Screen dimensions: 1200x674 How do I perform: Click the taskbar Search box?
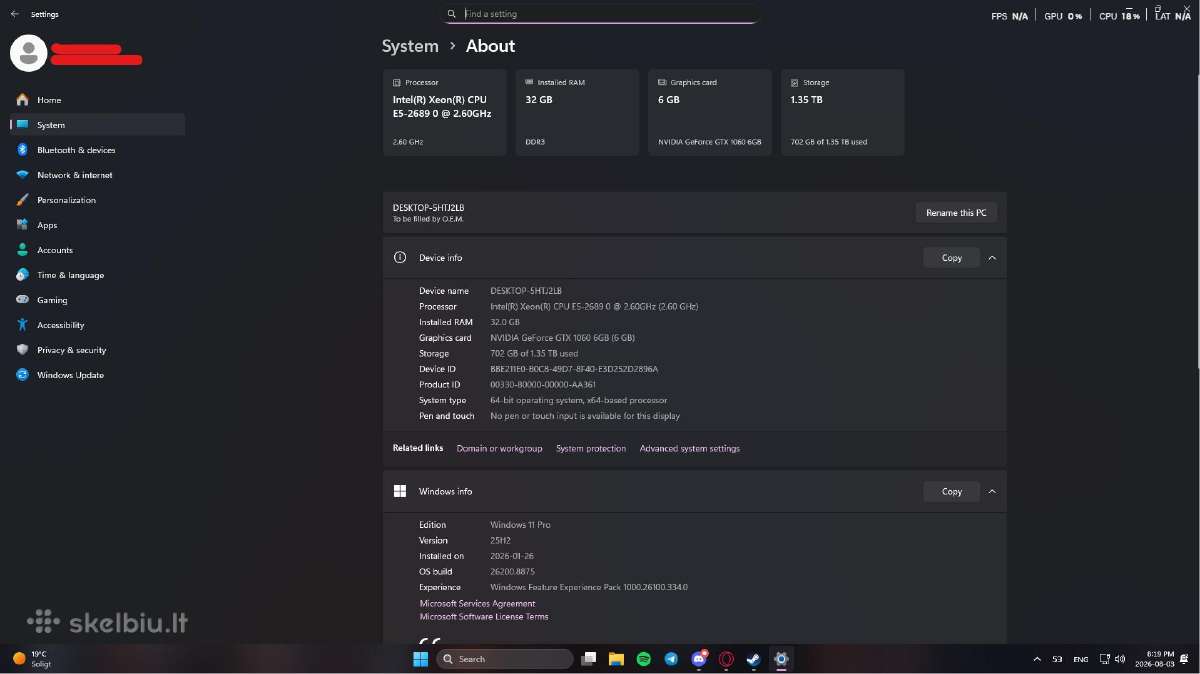(505, 659)
